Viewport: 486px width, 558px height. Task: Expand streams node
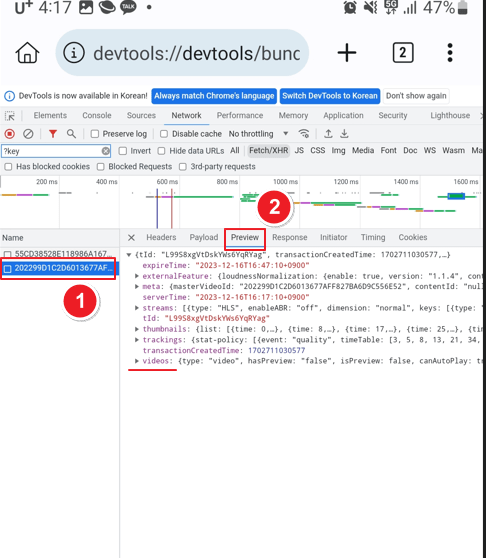pos(137,308)
